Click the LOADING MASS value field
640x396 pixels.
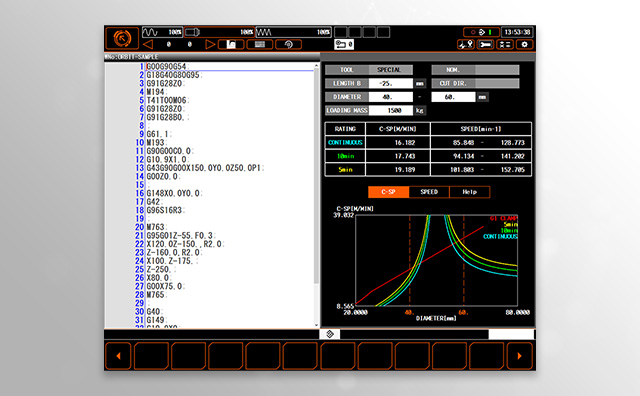[391, 110]
